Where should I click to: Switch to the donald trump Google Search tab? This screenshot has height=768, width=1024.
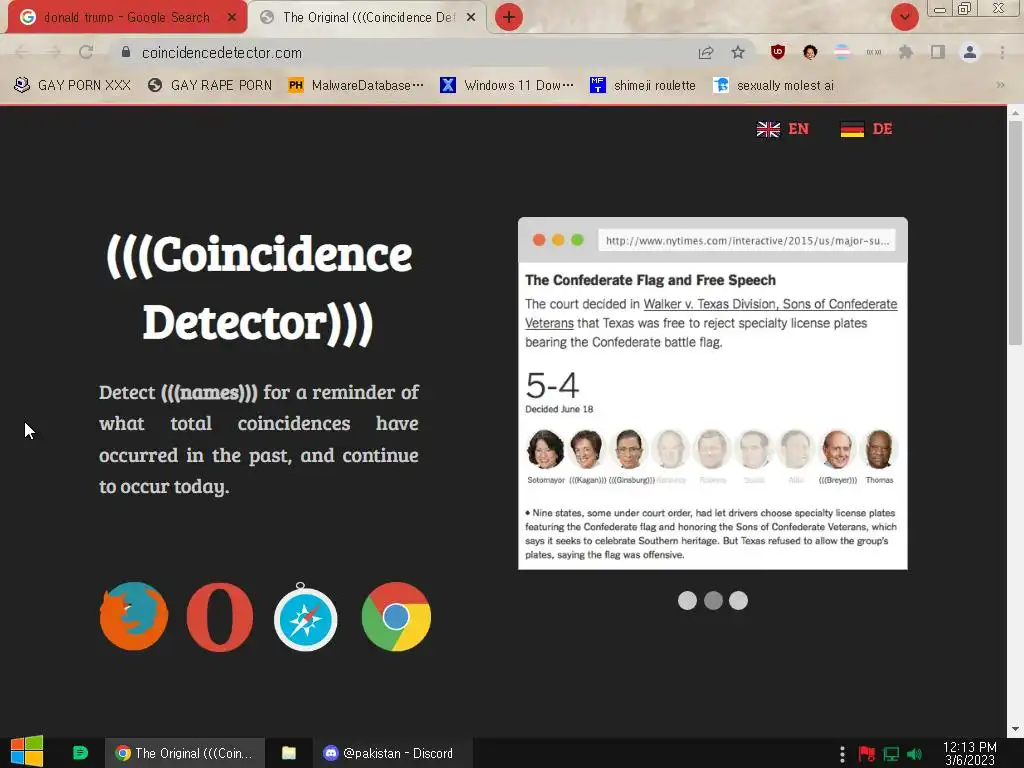[127, 17]
